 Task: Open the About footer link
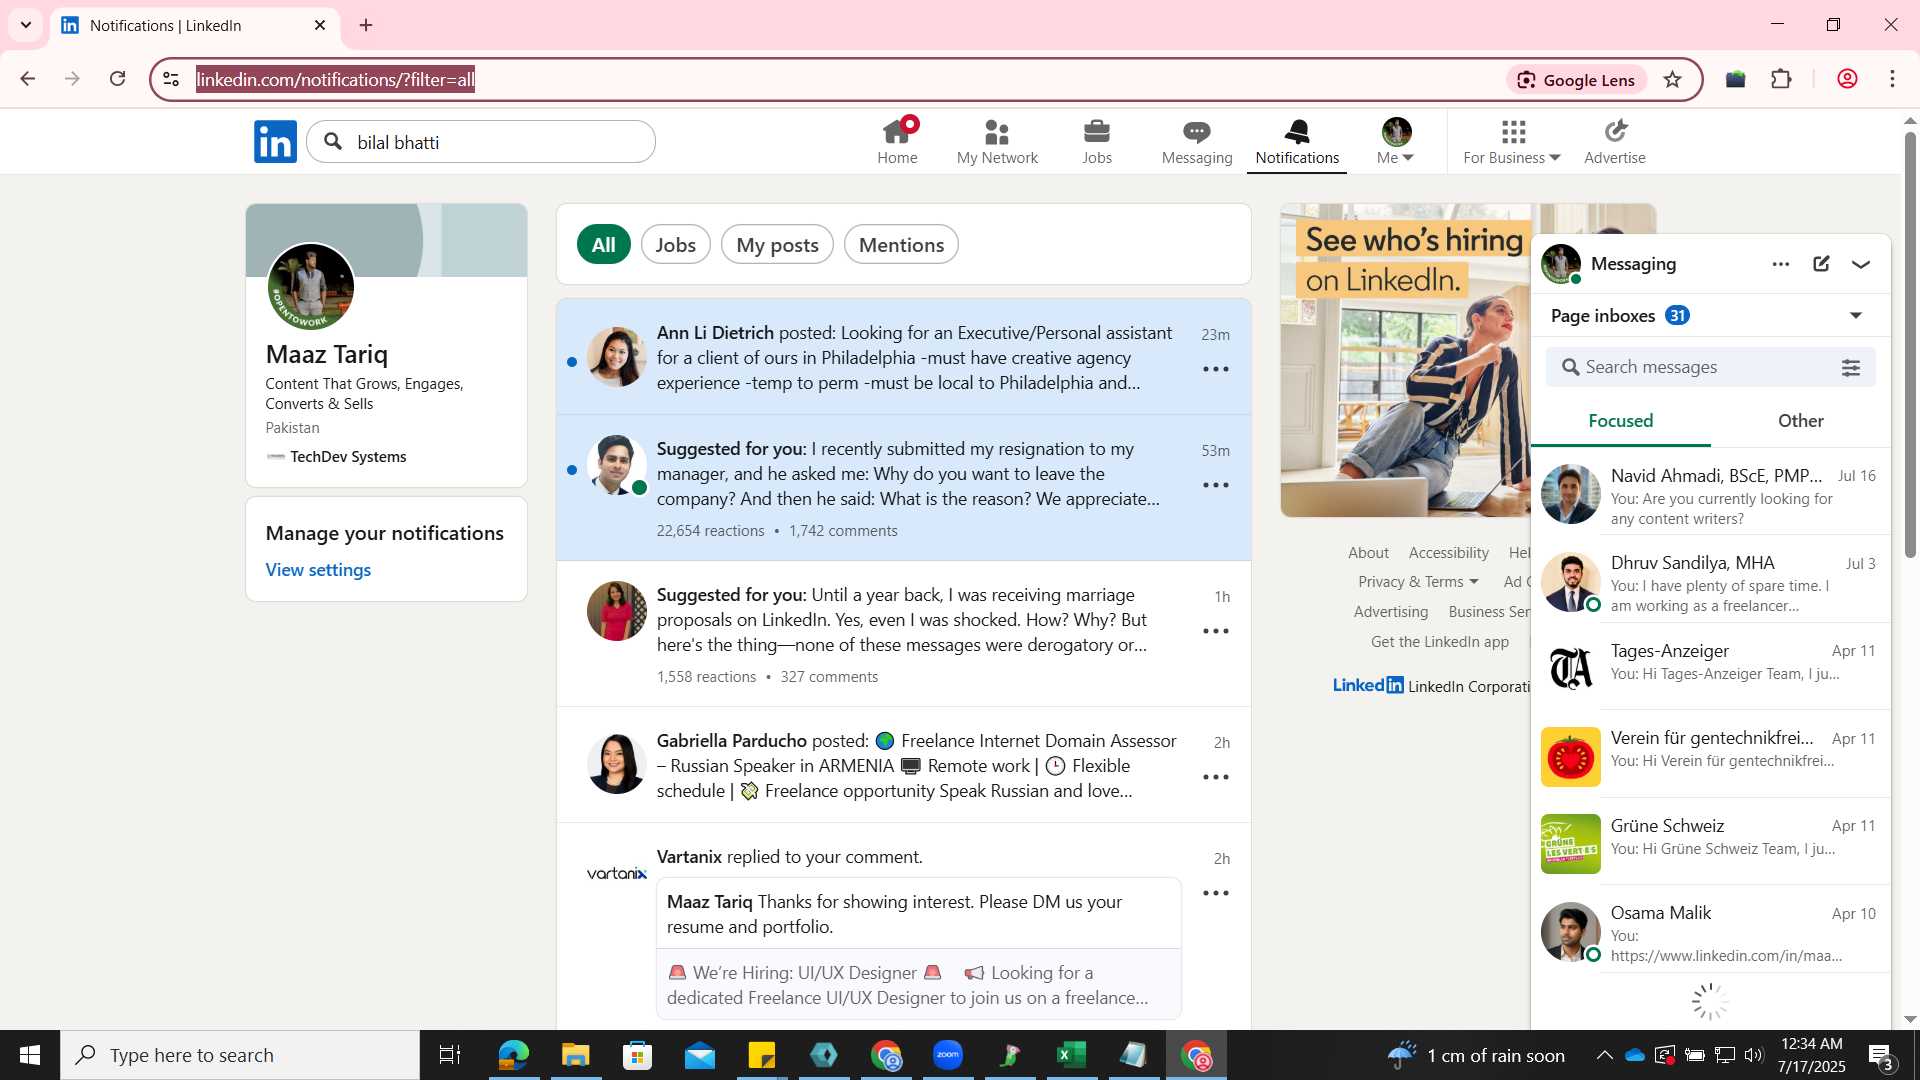(1368, 553)
